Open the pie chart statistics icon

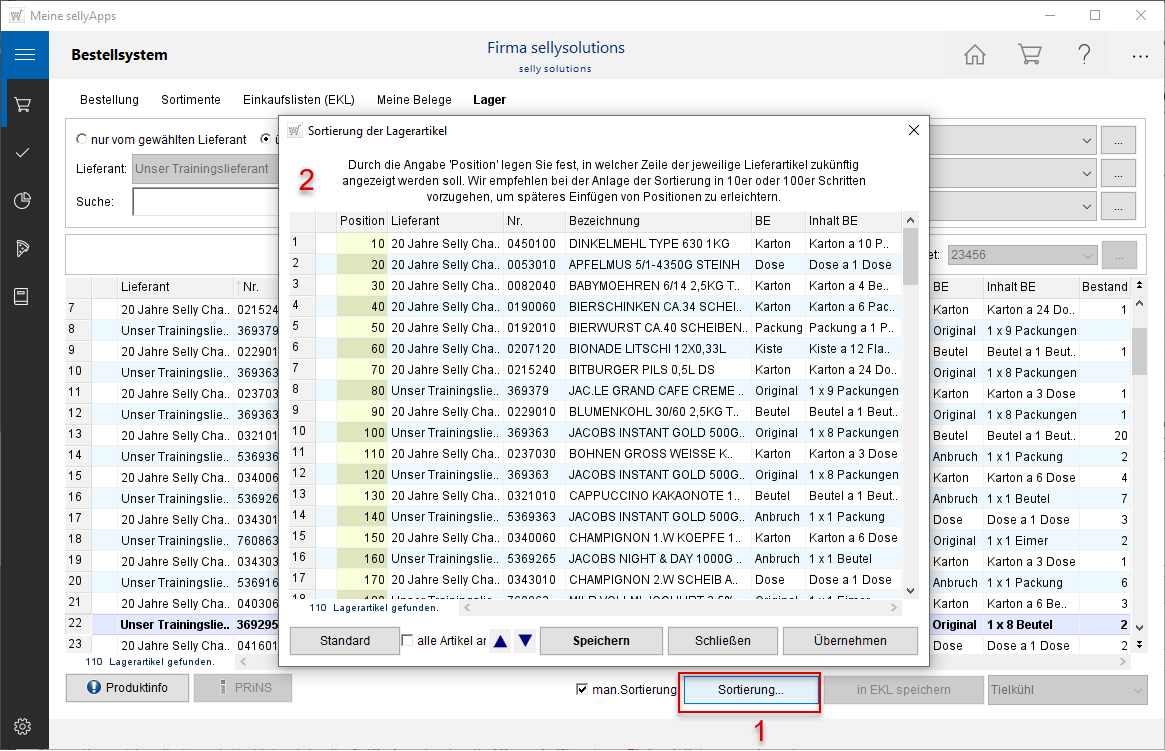[24, 200]
